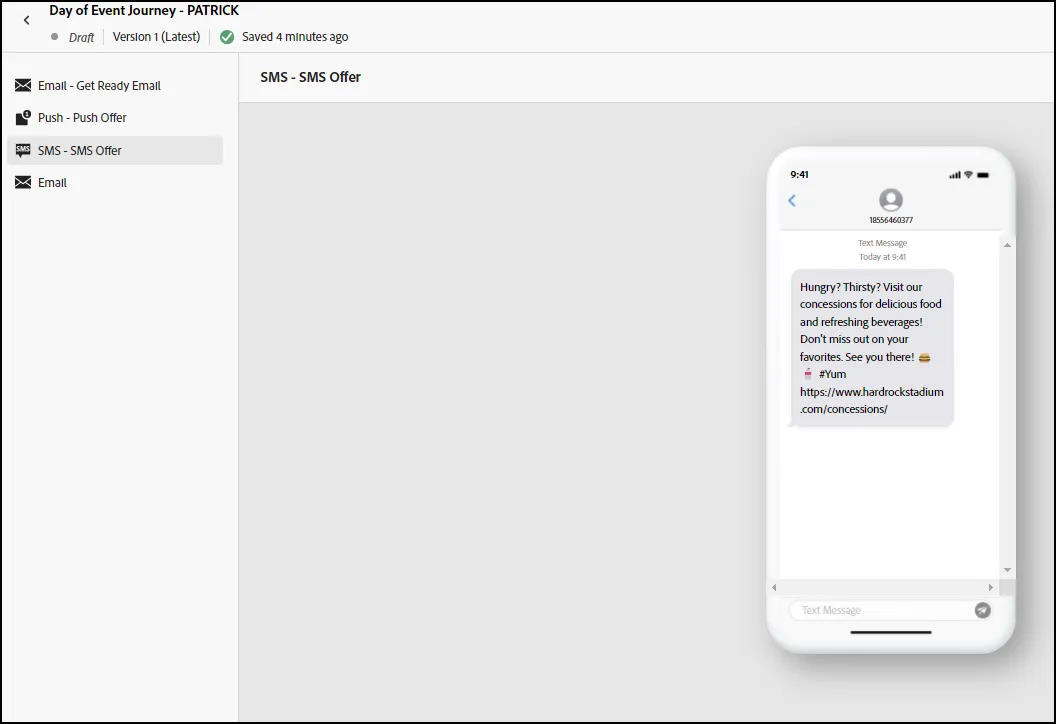The image size is (1056, 724).
Task: Click the phone preview signal bars icon
Action: click(955, 175)
